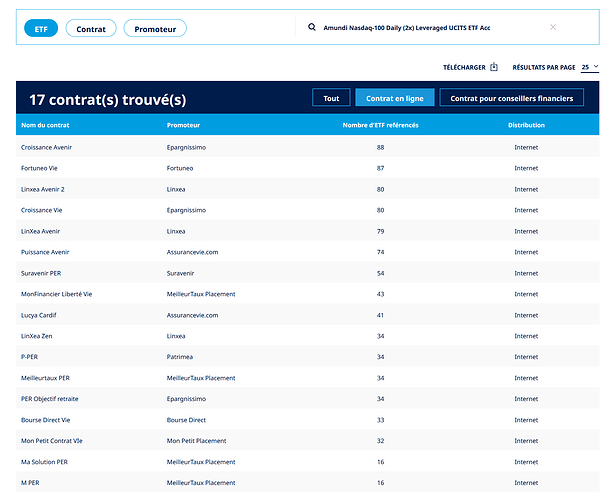This screenshot has height=500, width=613.
Task: Click the Amundi Nasdaq-100 search input
Action: tap(407, 28)
